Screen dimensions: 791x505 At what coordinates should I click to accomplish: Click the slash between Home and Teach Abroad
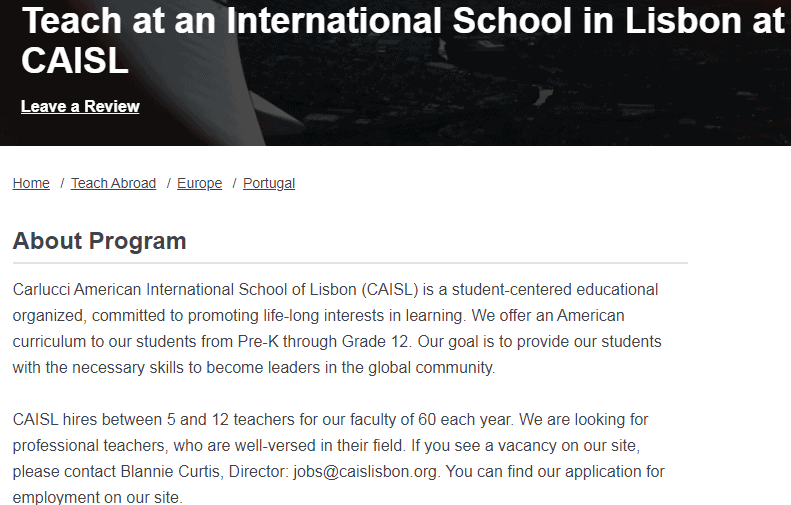[62, 183]
